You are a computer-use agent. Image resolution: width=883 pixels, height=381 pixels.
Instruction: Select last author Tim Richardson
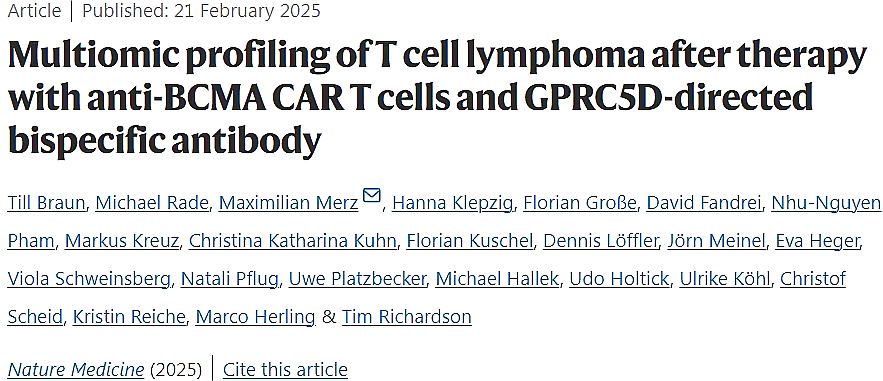(x=407, y=317)
